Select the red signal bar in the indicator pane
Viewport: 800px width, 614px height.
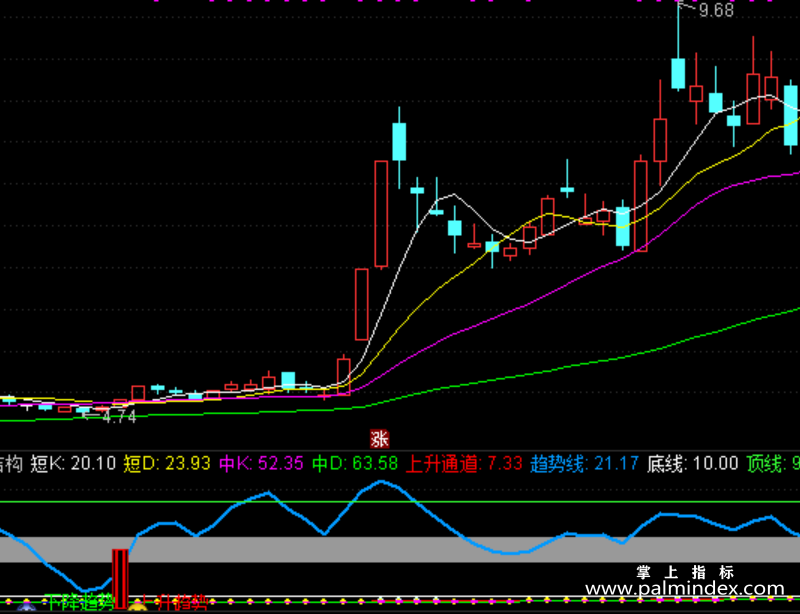tap(120, 579)
